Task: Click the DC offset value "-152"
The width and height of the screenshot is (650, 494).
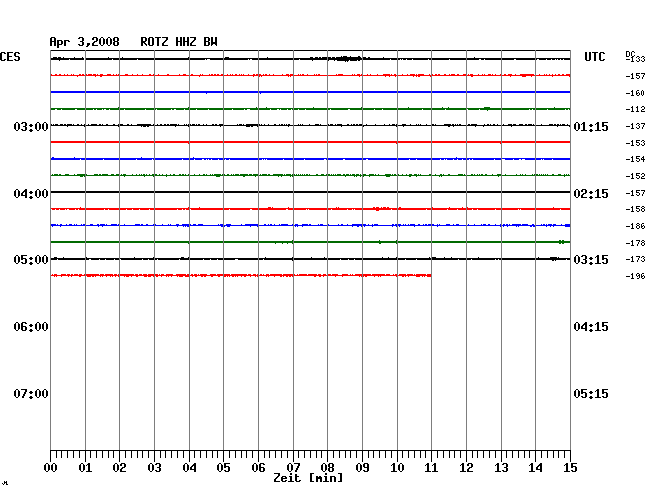Action: pyautogui.click(x=635, y=176)
